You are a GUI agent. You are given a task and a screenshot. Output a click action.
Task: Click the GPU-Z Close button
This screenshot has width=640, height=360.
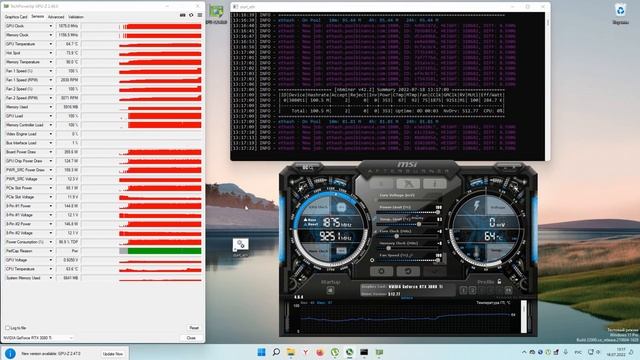[x=191, y=338]
